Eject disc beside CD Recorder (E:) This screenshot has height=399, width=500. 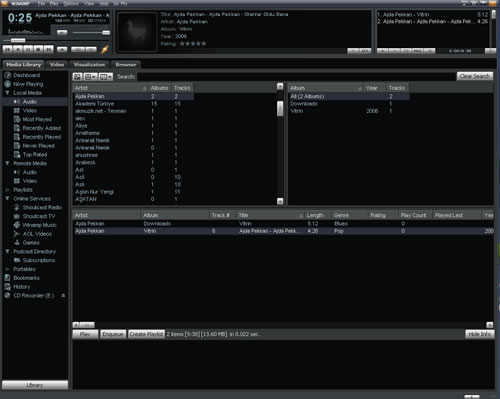coord(63,295)
